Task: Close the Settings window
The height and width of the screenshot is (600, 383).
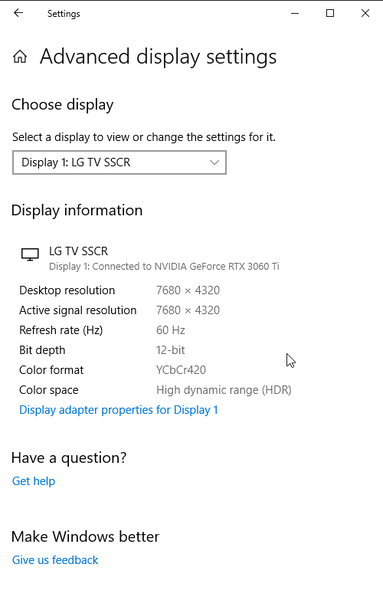Action: tap(365, 13)
